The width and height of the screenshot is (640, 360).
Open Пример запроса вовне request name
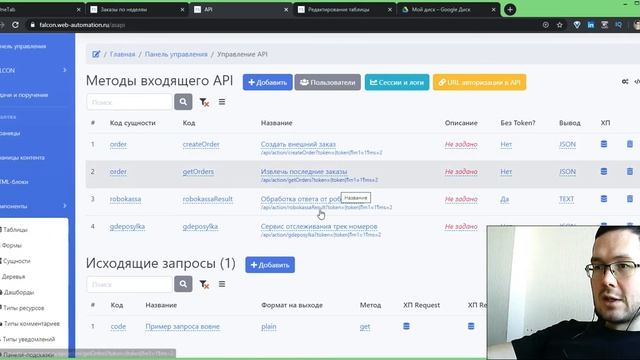click(182, 326)
